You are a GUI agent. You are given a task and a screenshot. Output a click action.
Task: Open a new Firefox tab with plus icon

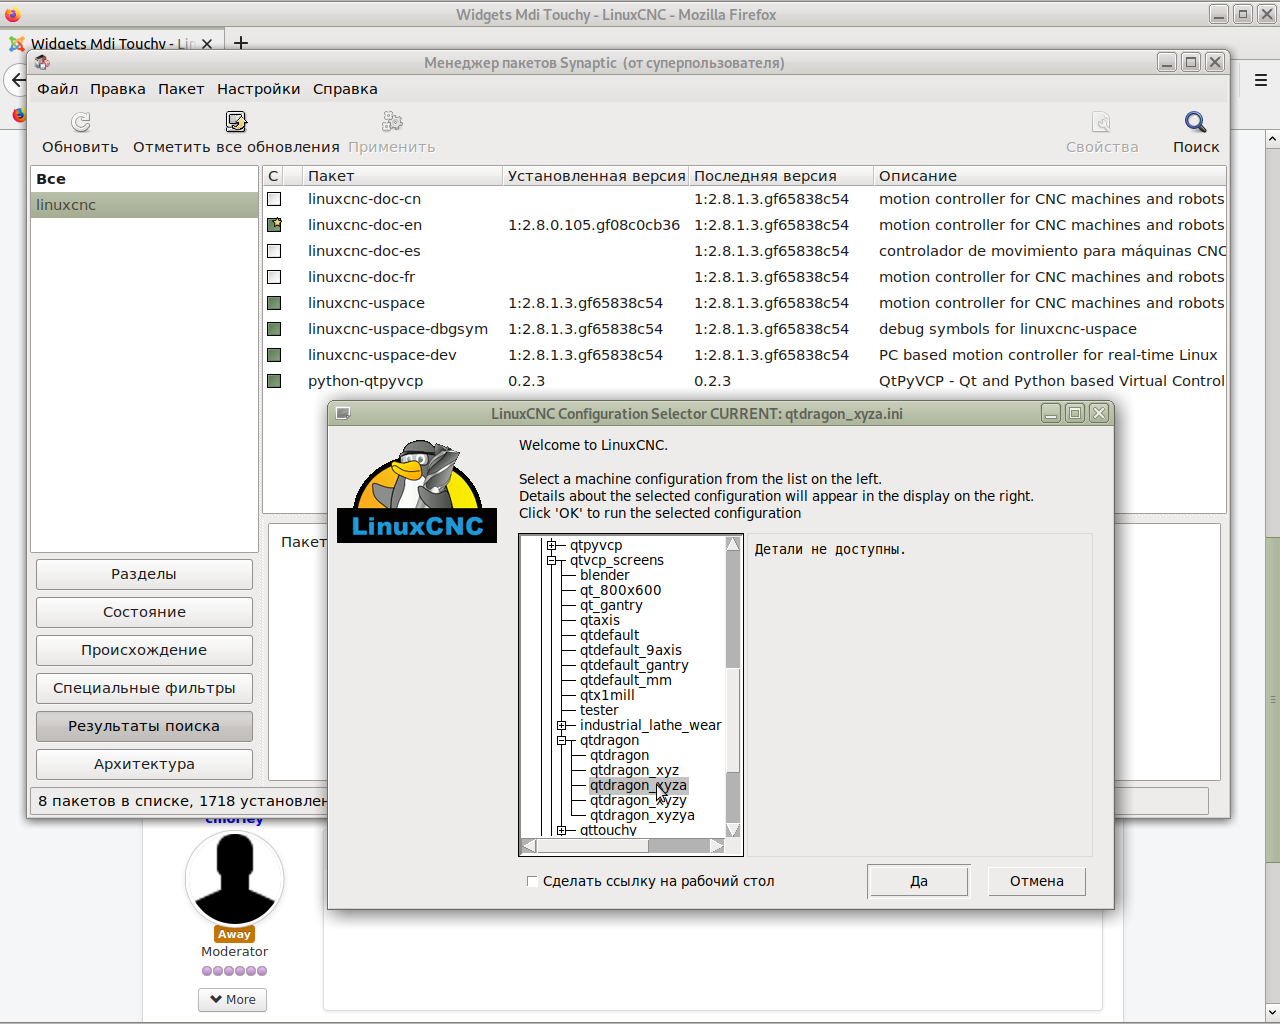(241, 43)
